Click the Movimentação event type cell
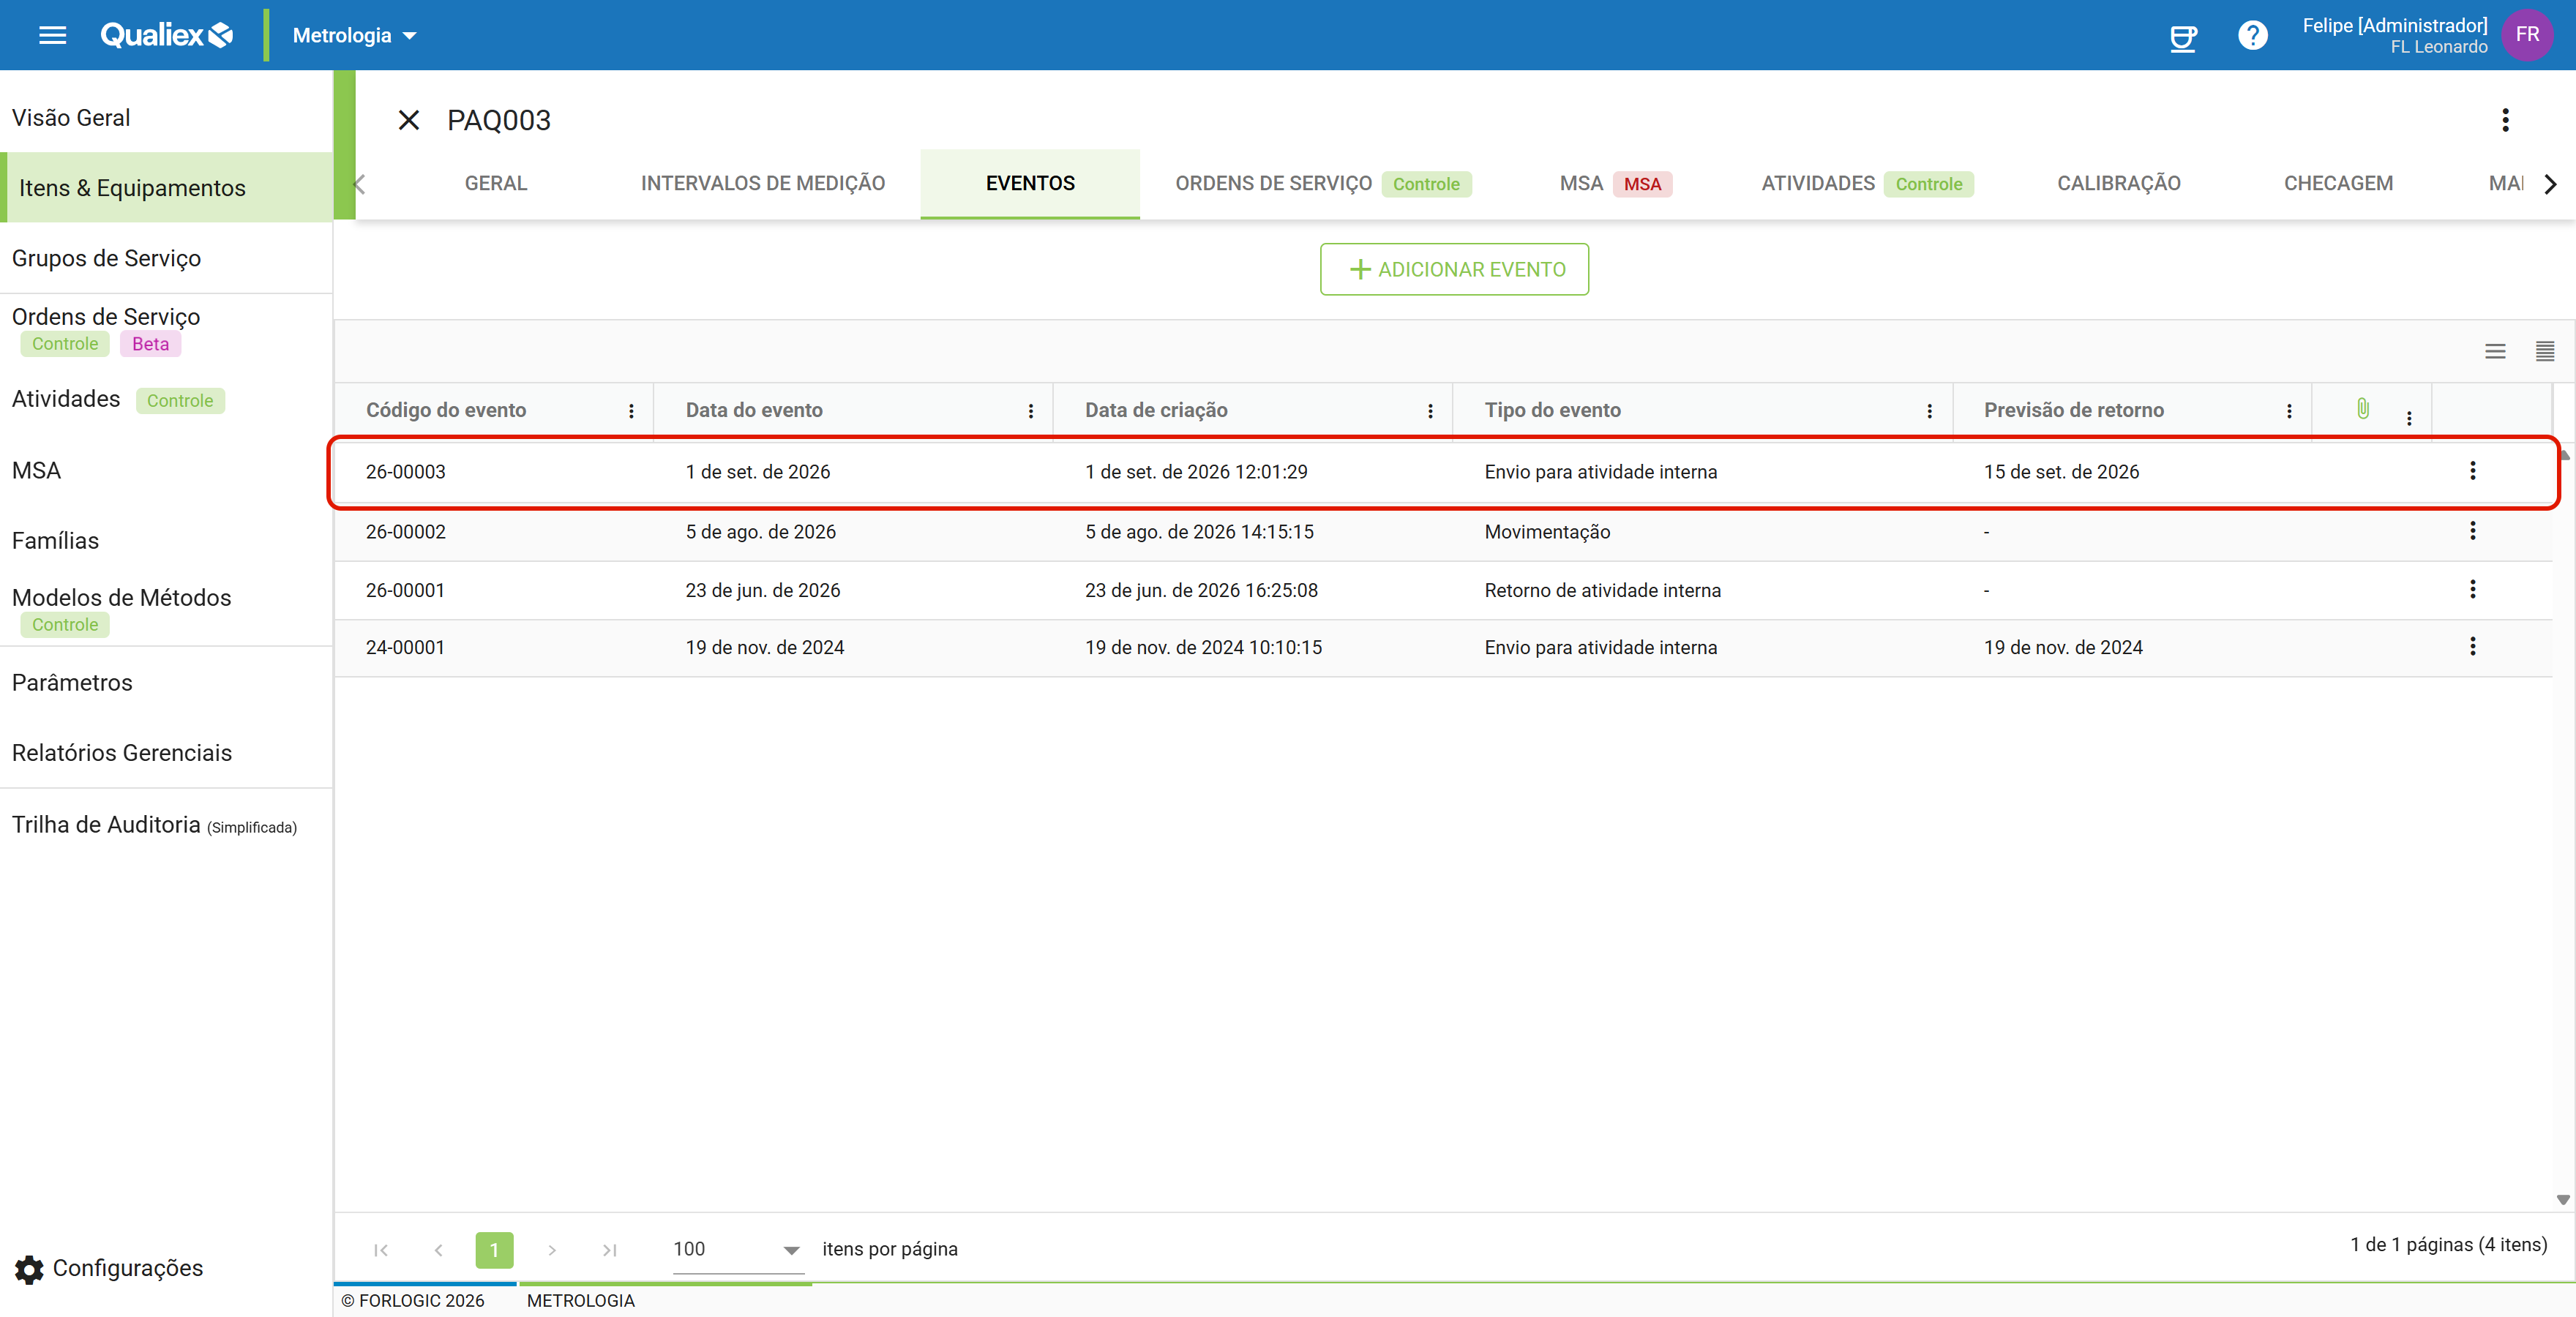 [1547, 532]
